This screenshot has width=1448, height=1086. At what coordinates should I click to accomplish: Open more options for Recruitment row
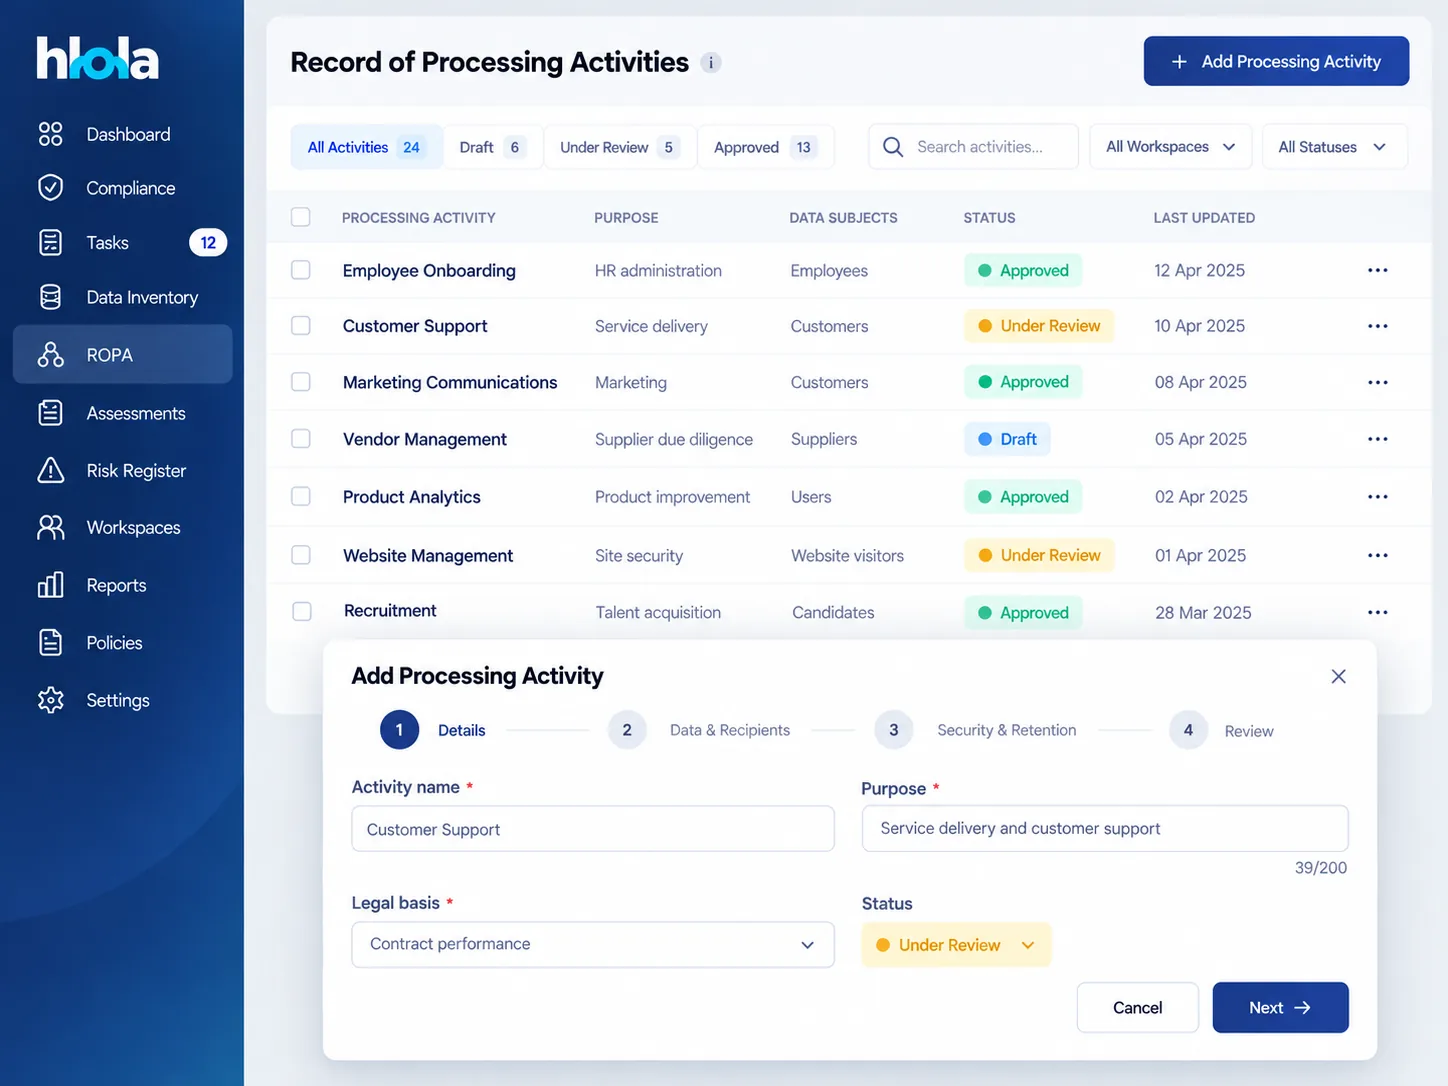click(1377, 612)
